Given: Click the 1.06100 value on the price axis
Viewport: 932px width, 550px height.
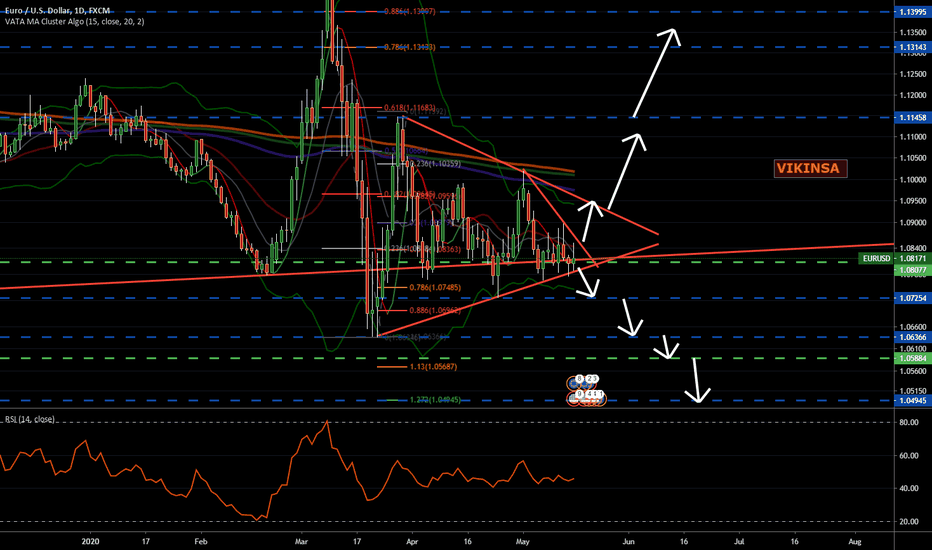Looking at the screenshot, I should point(912,348).
